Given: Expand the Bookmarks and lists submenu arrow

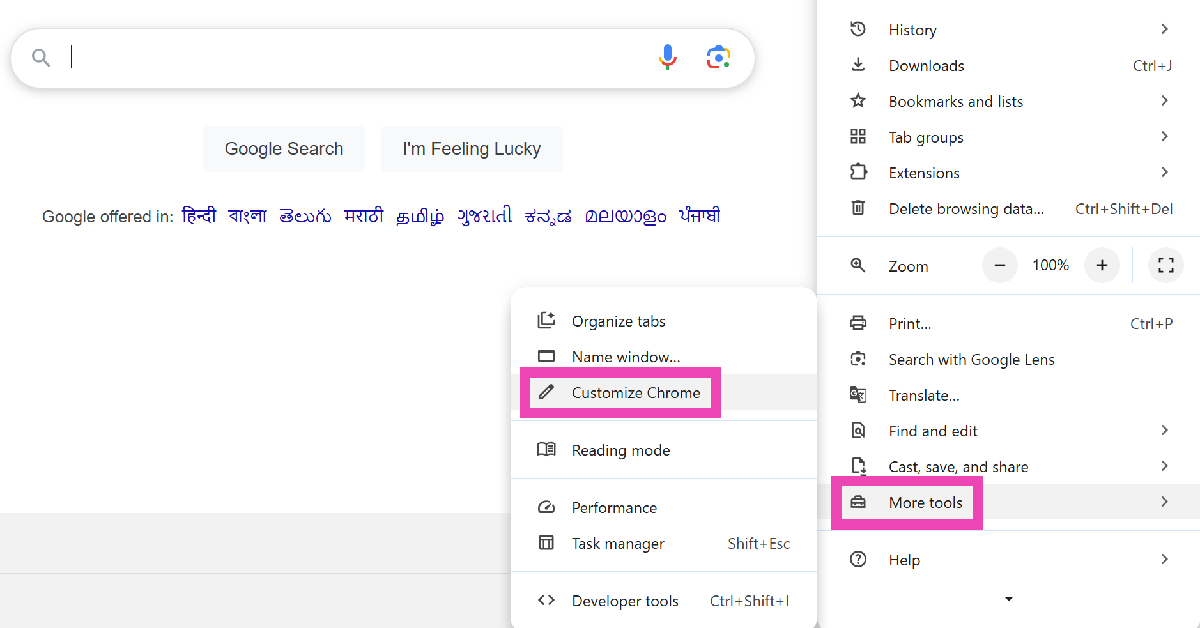Looking at the screenshot, I should pos(1164,101).
